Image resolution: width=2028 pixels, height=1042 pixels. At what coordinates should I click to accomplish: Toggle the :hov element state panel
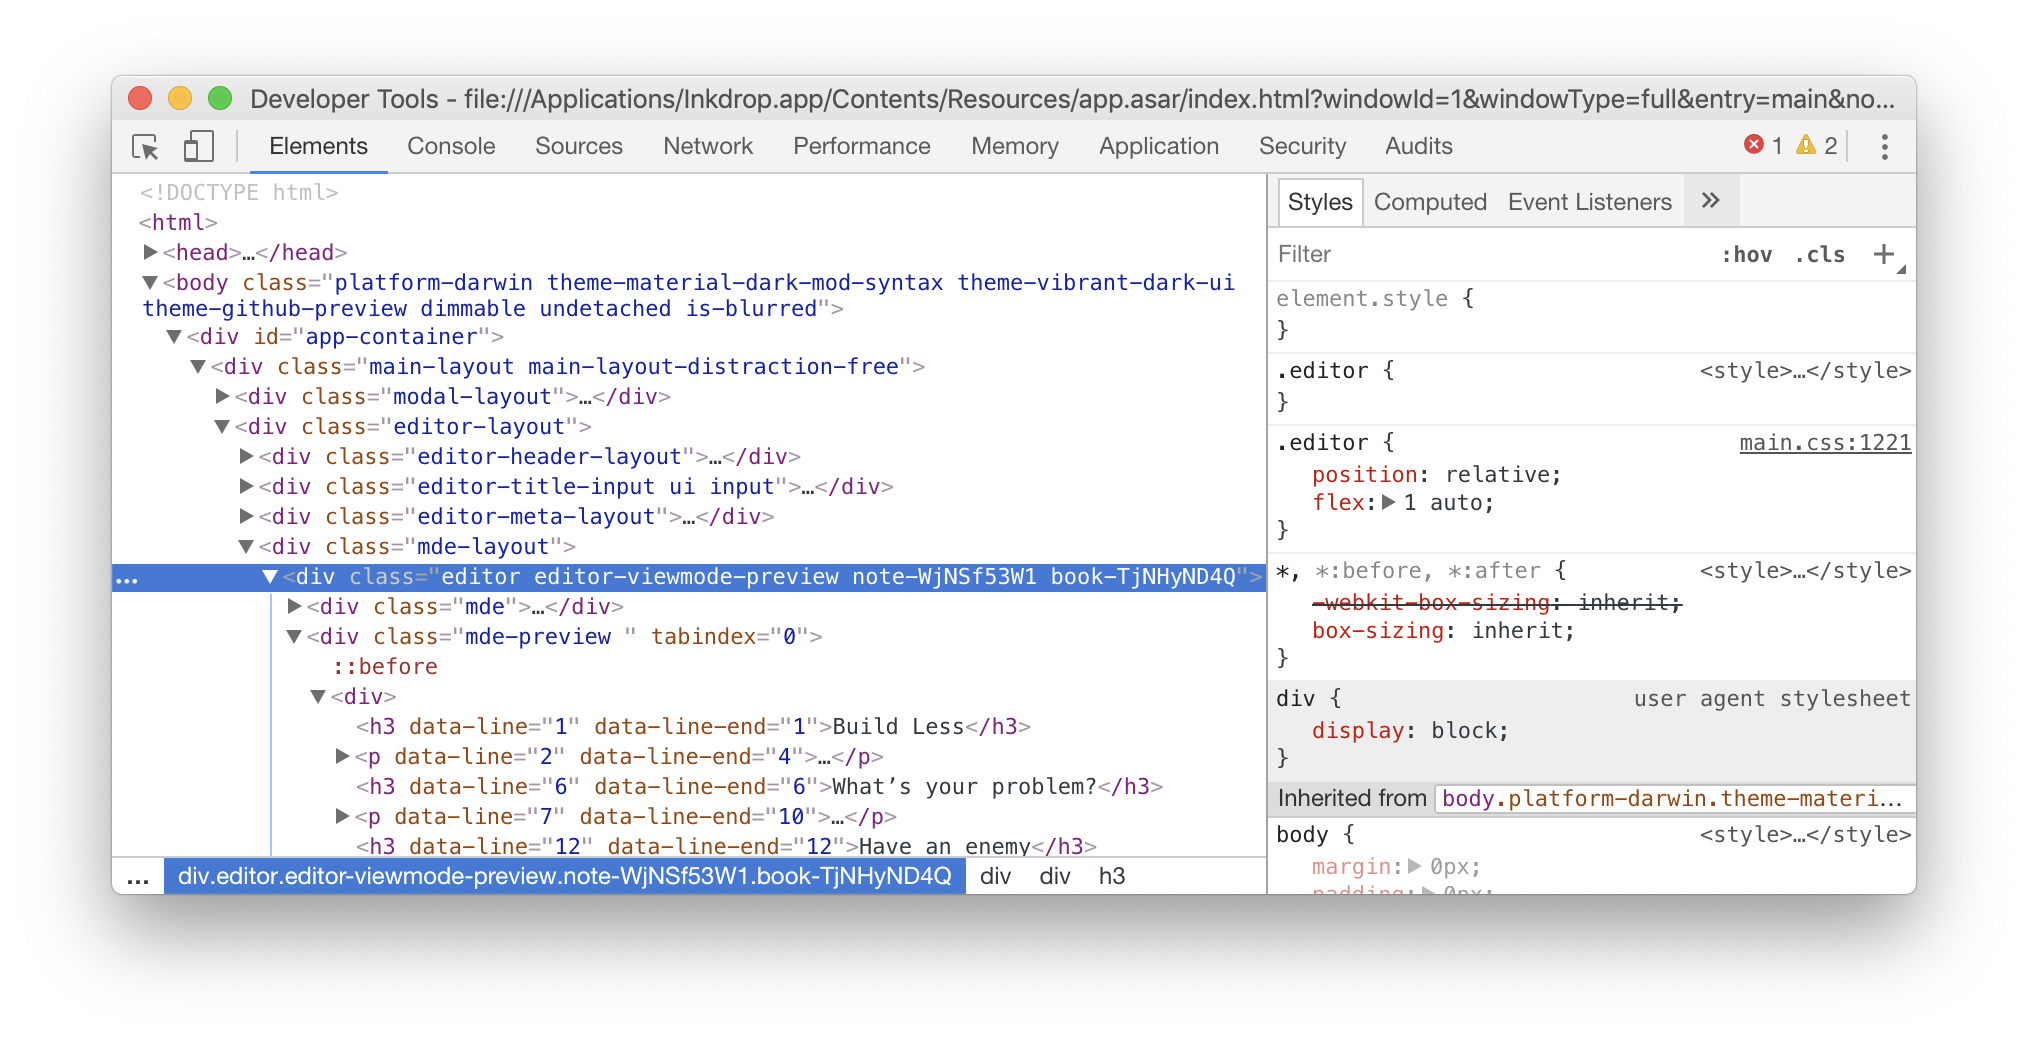(1746, 255)
